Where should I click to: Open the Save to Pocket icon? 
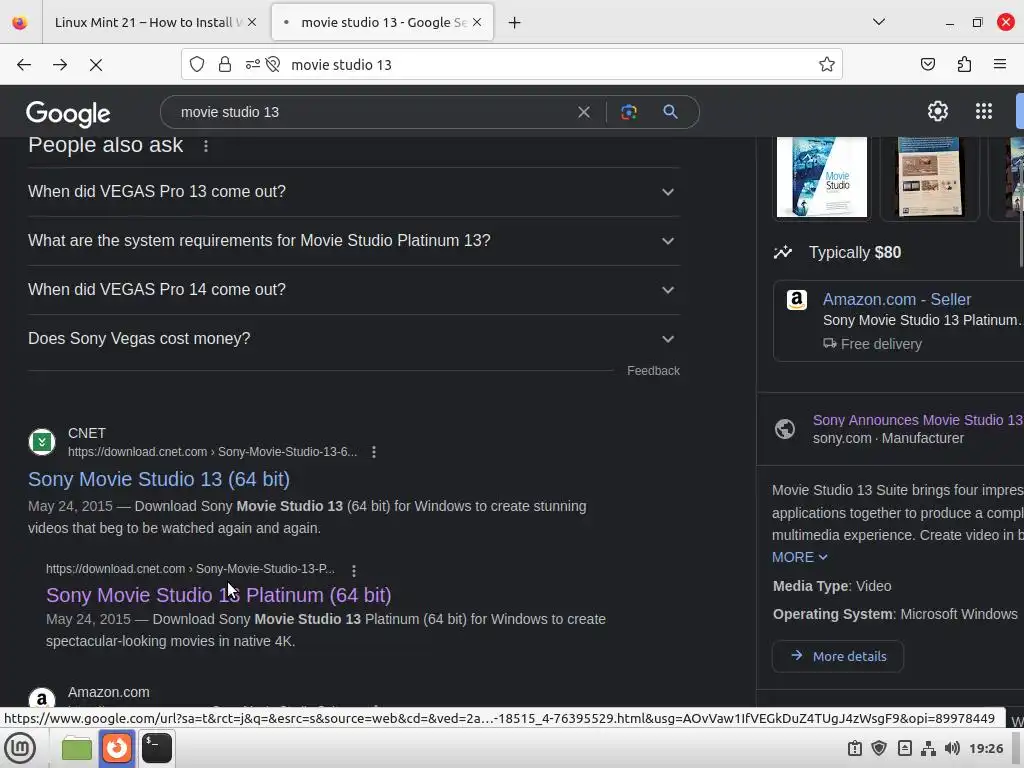click(x=928, y=64)
